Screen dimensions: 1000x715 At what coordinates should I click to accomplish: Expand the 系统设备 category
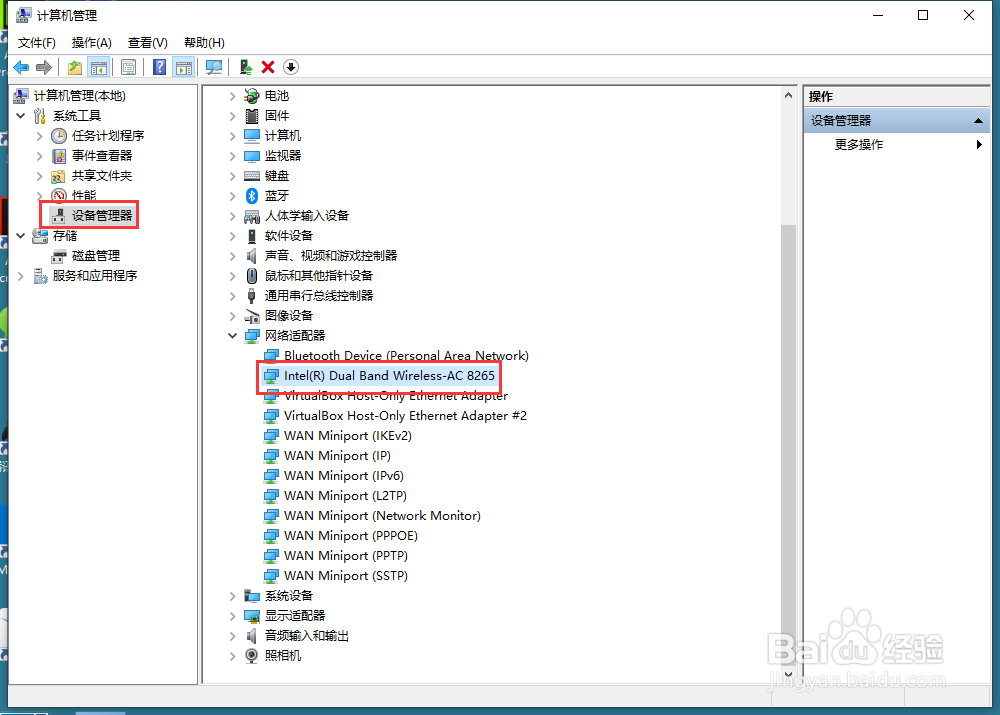coord(233,596)
